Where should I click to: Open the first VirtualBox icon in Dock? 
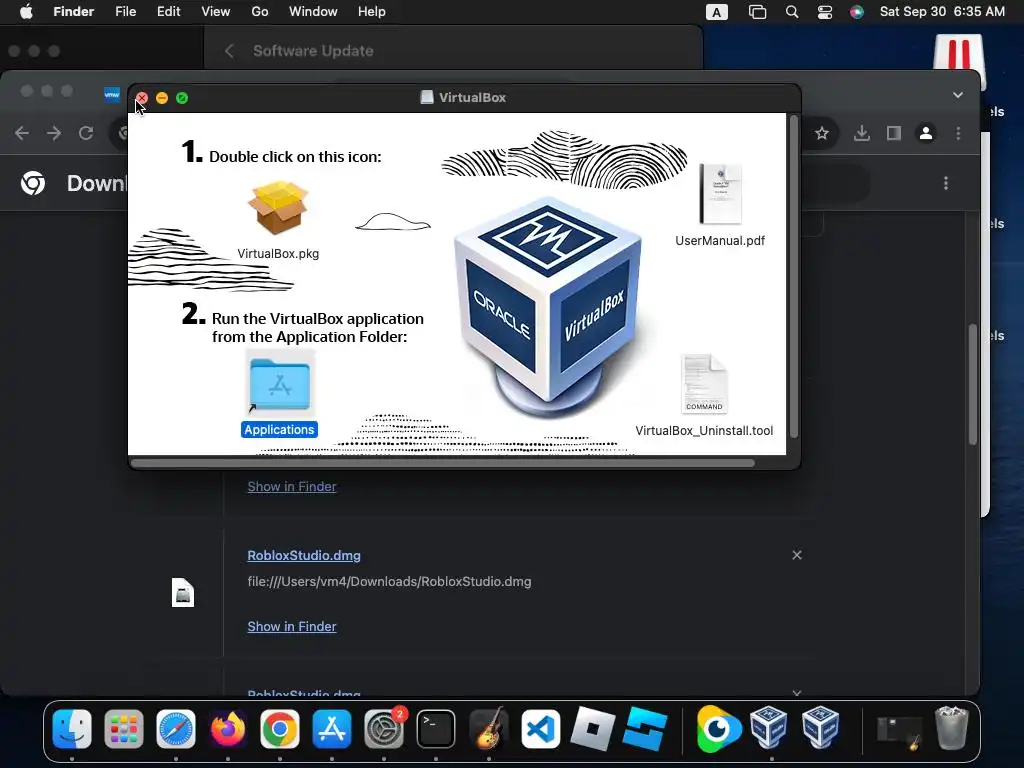(769, 727)
